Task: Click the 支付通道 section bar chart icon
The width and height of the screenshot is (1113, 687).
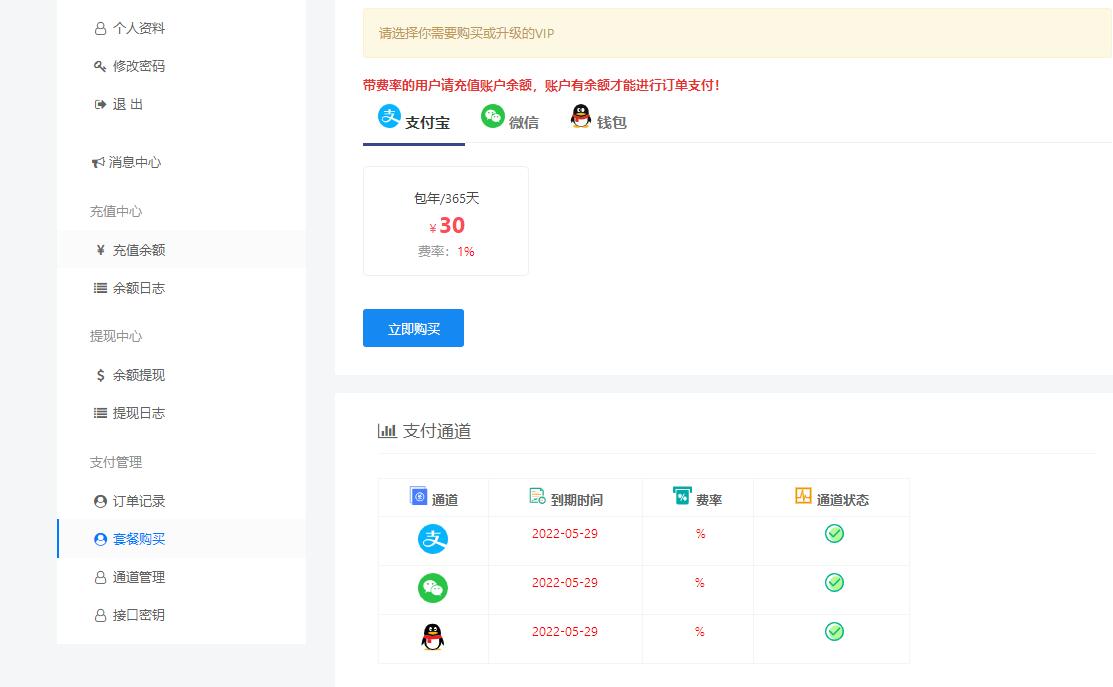Action: pos(388,430)
